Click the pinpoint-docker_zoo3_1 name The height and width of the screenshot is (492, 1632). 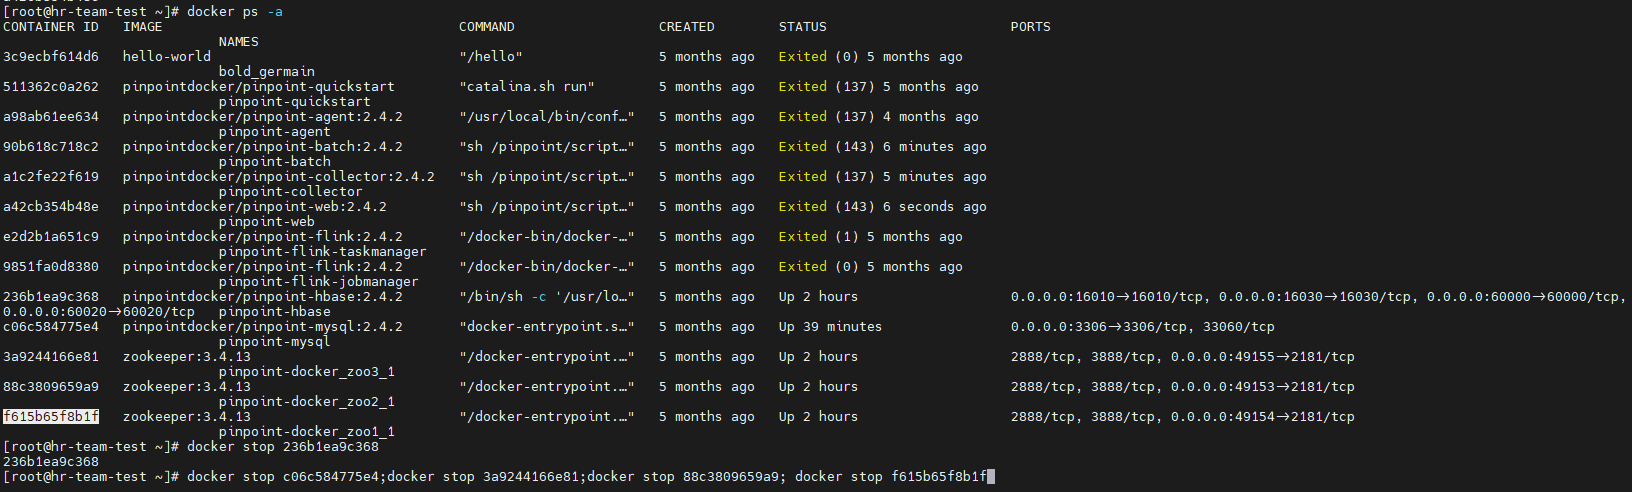(x=307, y=372)
